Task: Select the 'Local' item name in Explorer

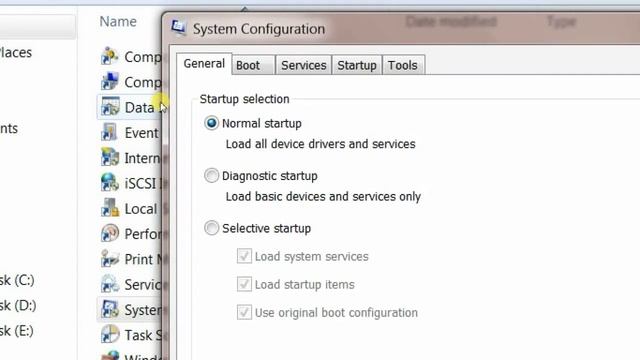Action: [141, 209]
